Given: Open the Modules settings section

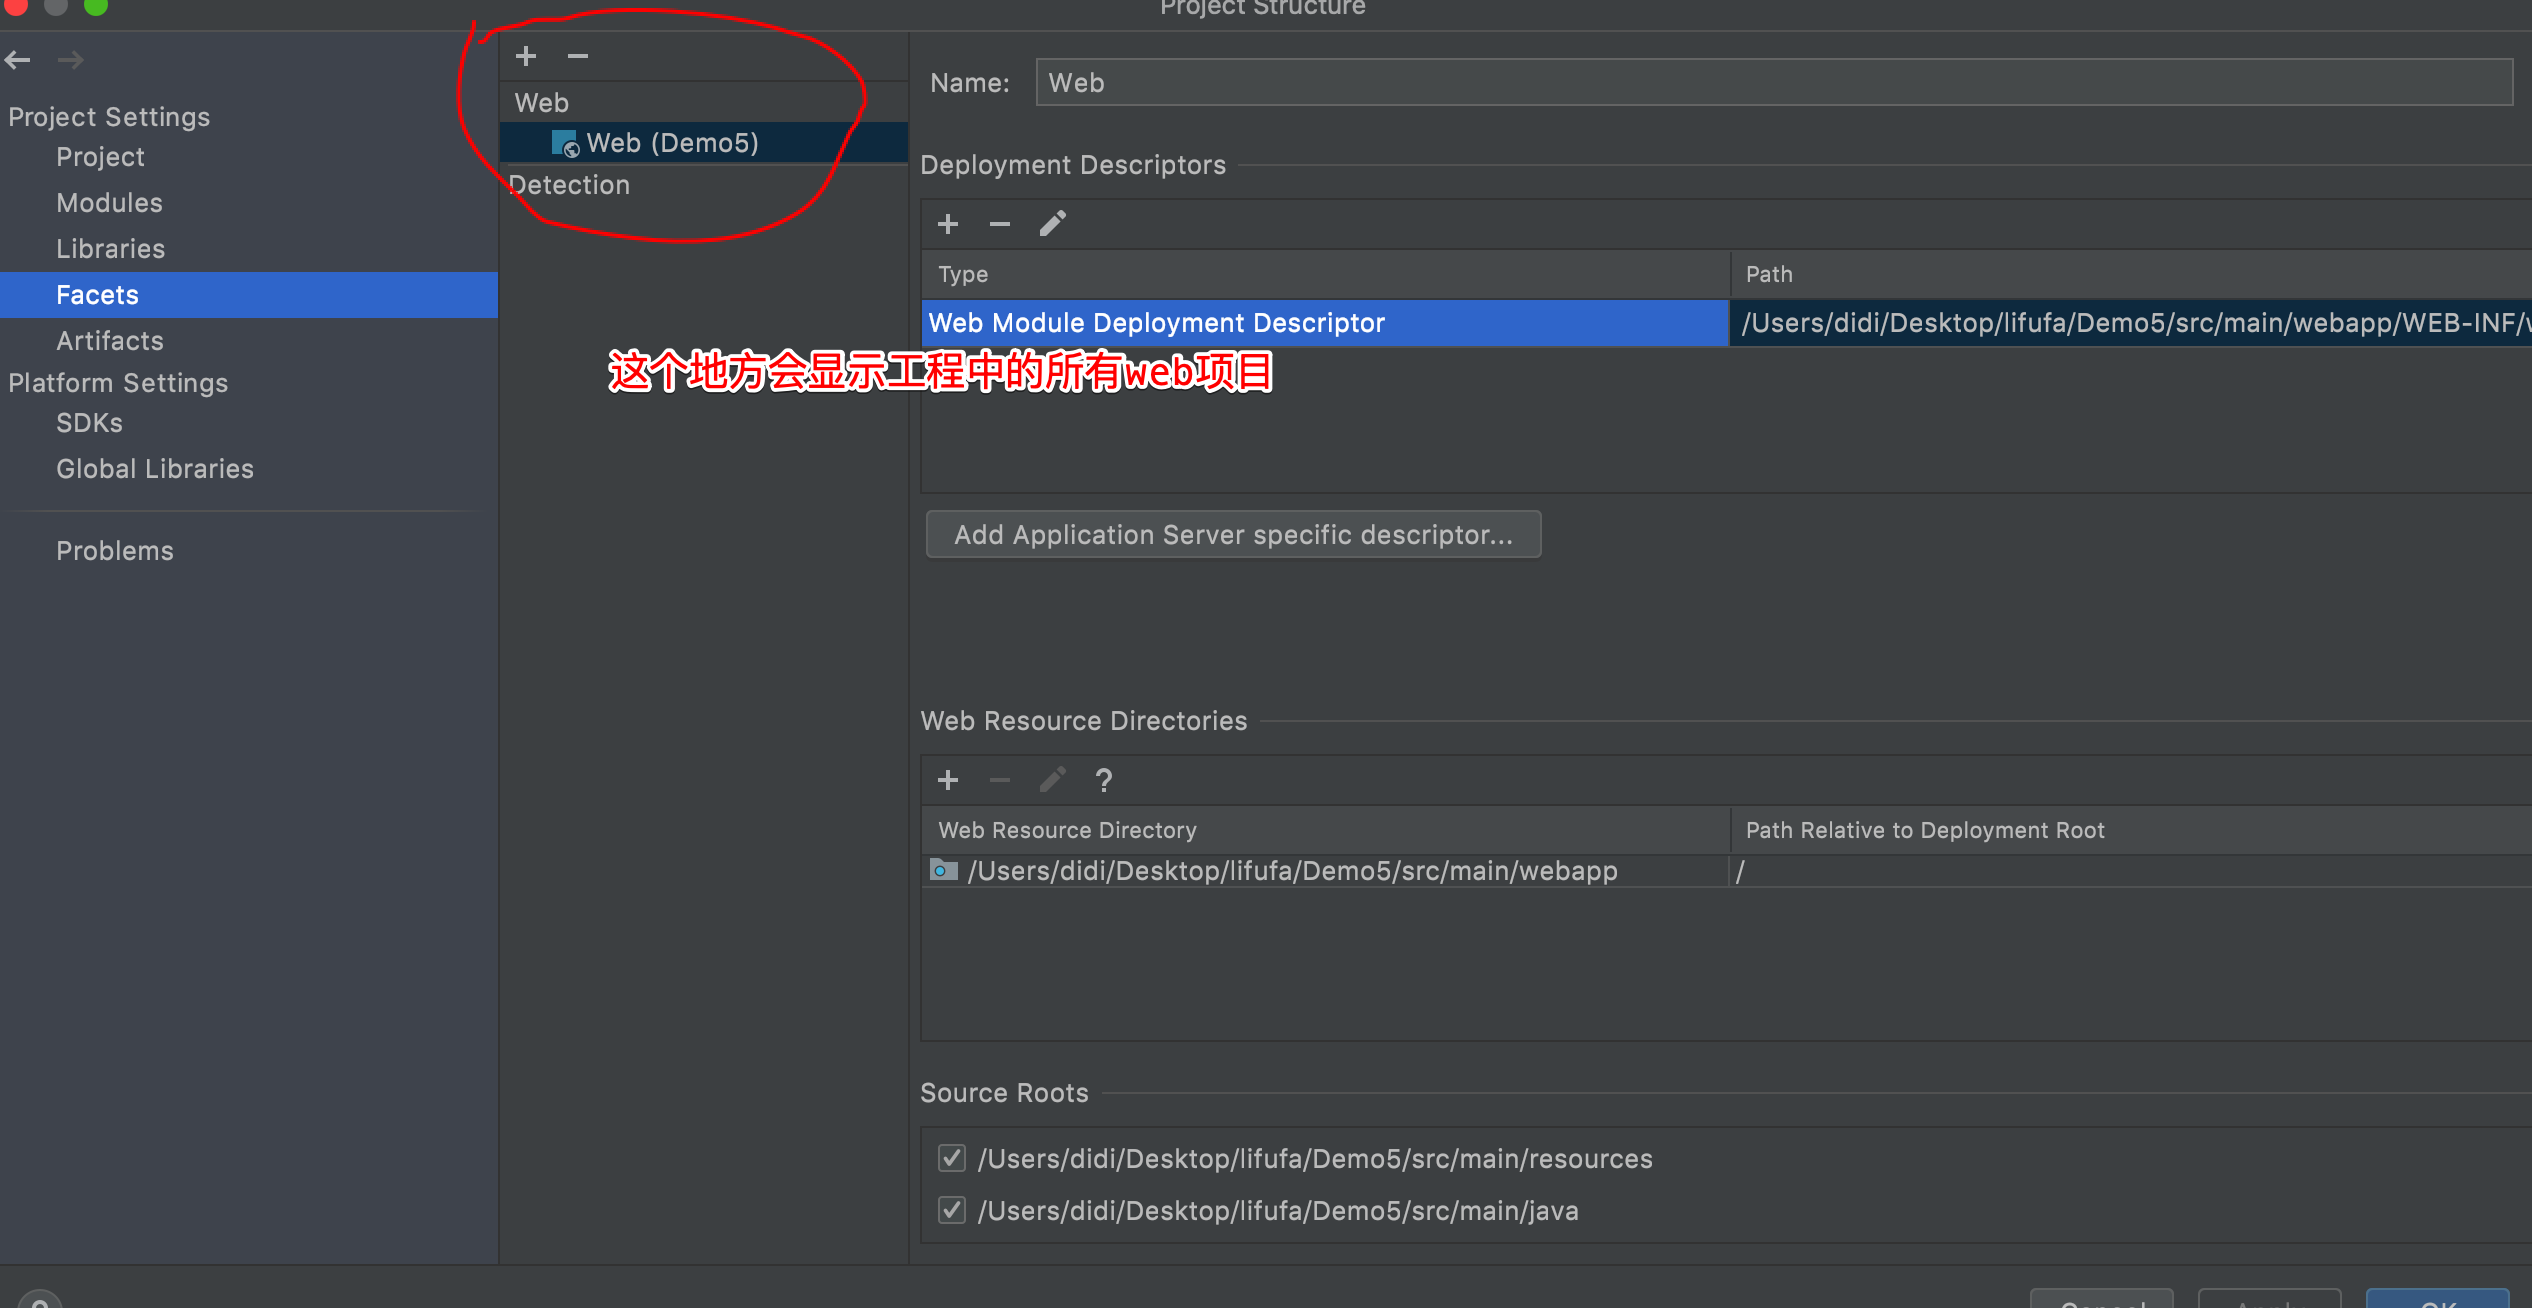Looking at the screenshot, I should pyautogui.click(x=109, y=203).
